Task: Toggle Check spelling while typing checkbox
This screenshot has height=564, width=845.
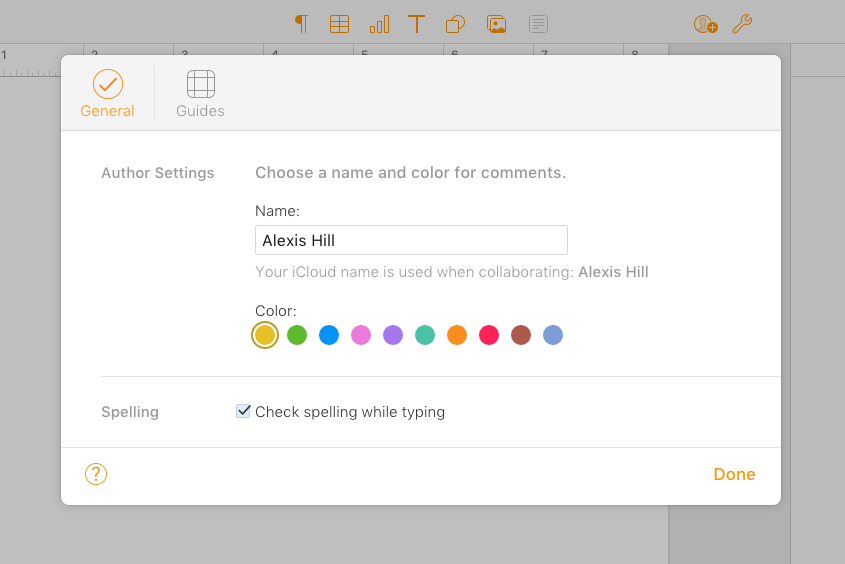Action: coord(243,411)
